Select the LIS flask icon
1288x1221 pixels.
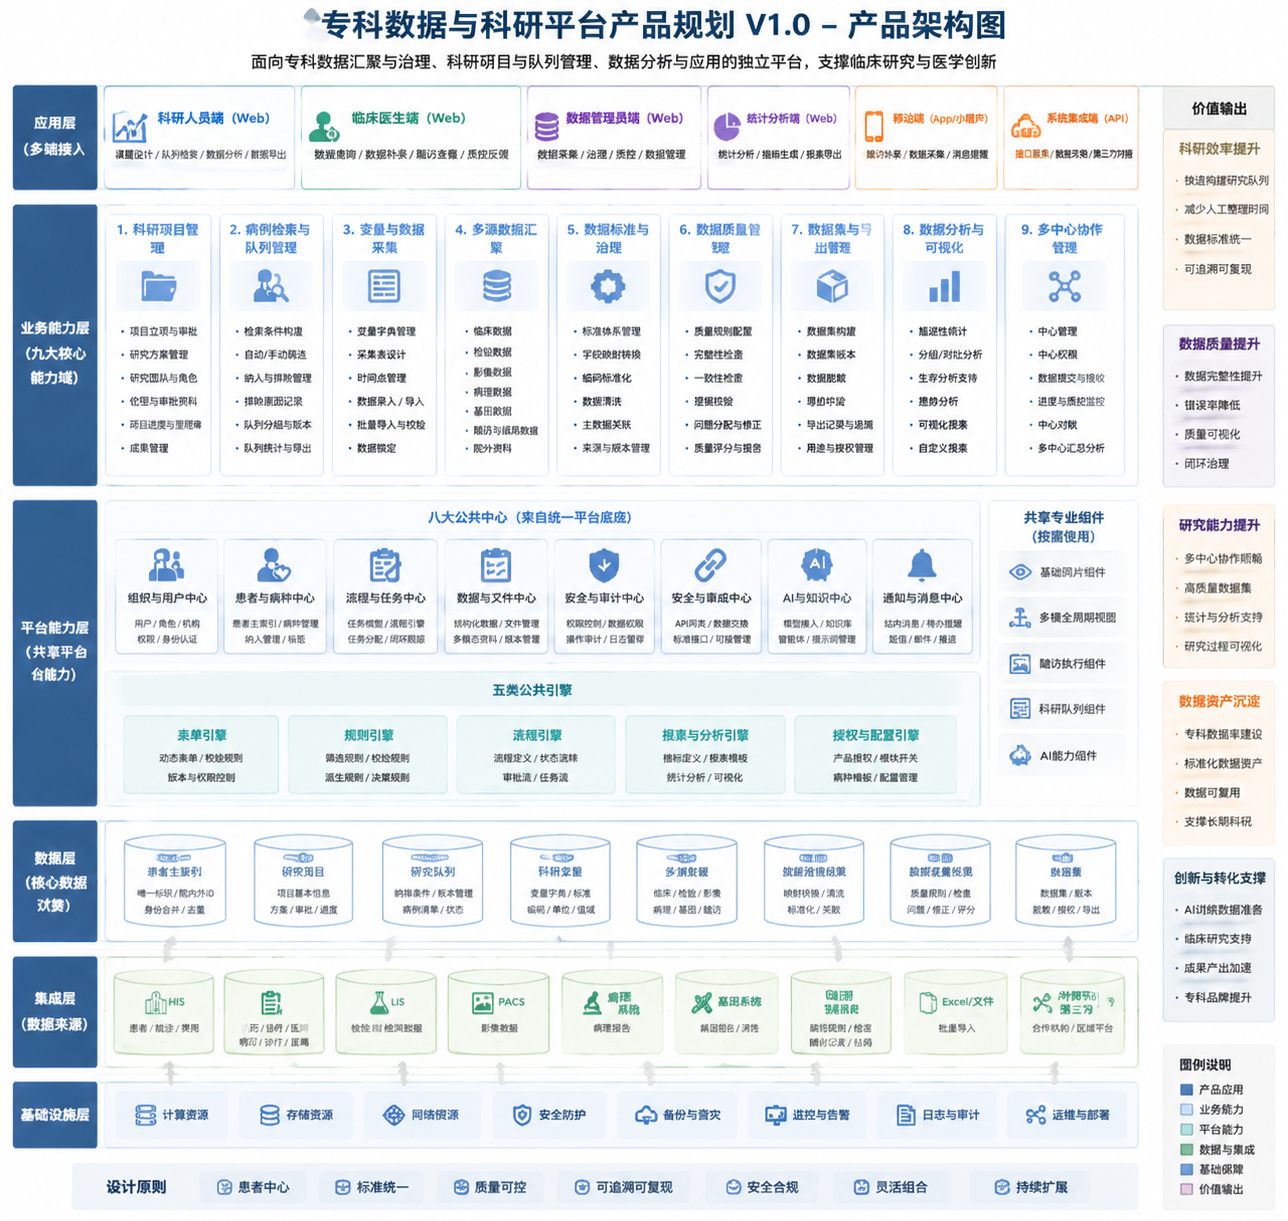click(379, 1002)
